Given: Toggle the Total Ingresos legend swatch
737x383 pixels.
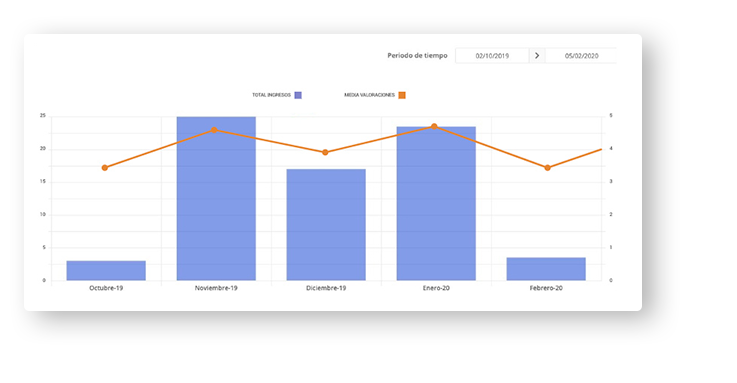Looking at the screenshot, I should click(x=298, y=95).
